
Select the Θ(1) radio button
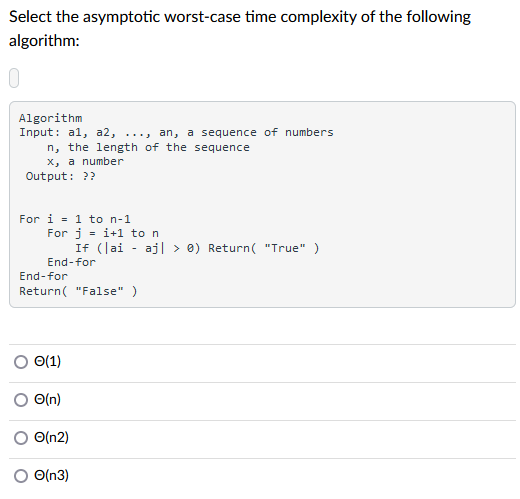pyautogui.click(x=21, y=362)
